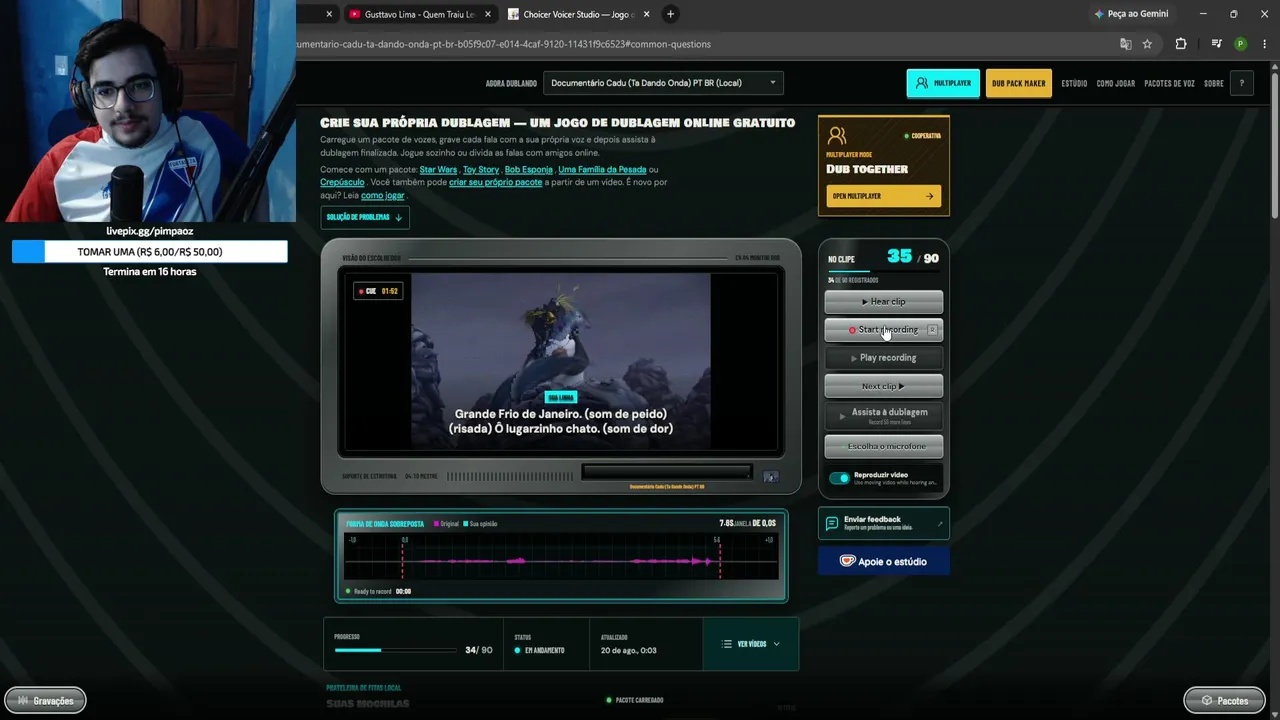Bookmark the page with the star icon

click(x=1147, y=44)
